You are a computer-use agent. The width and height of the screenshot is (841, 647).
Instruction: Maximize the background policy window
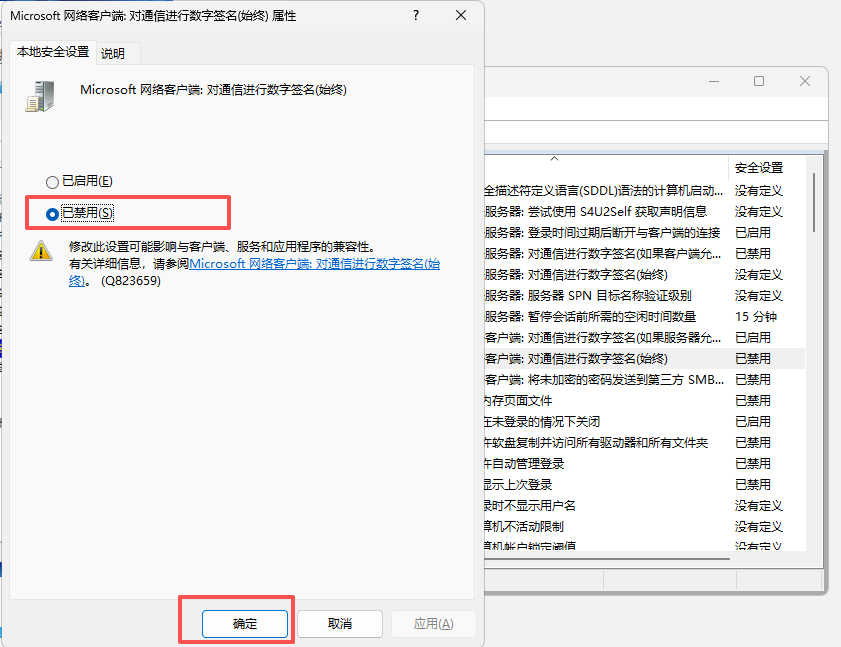(759, 81)
